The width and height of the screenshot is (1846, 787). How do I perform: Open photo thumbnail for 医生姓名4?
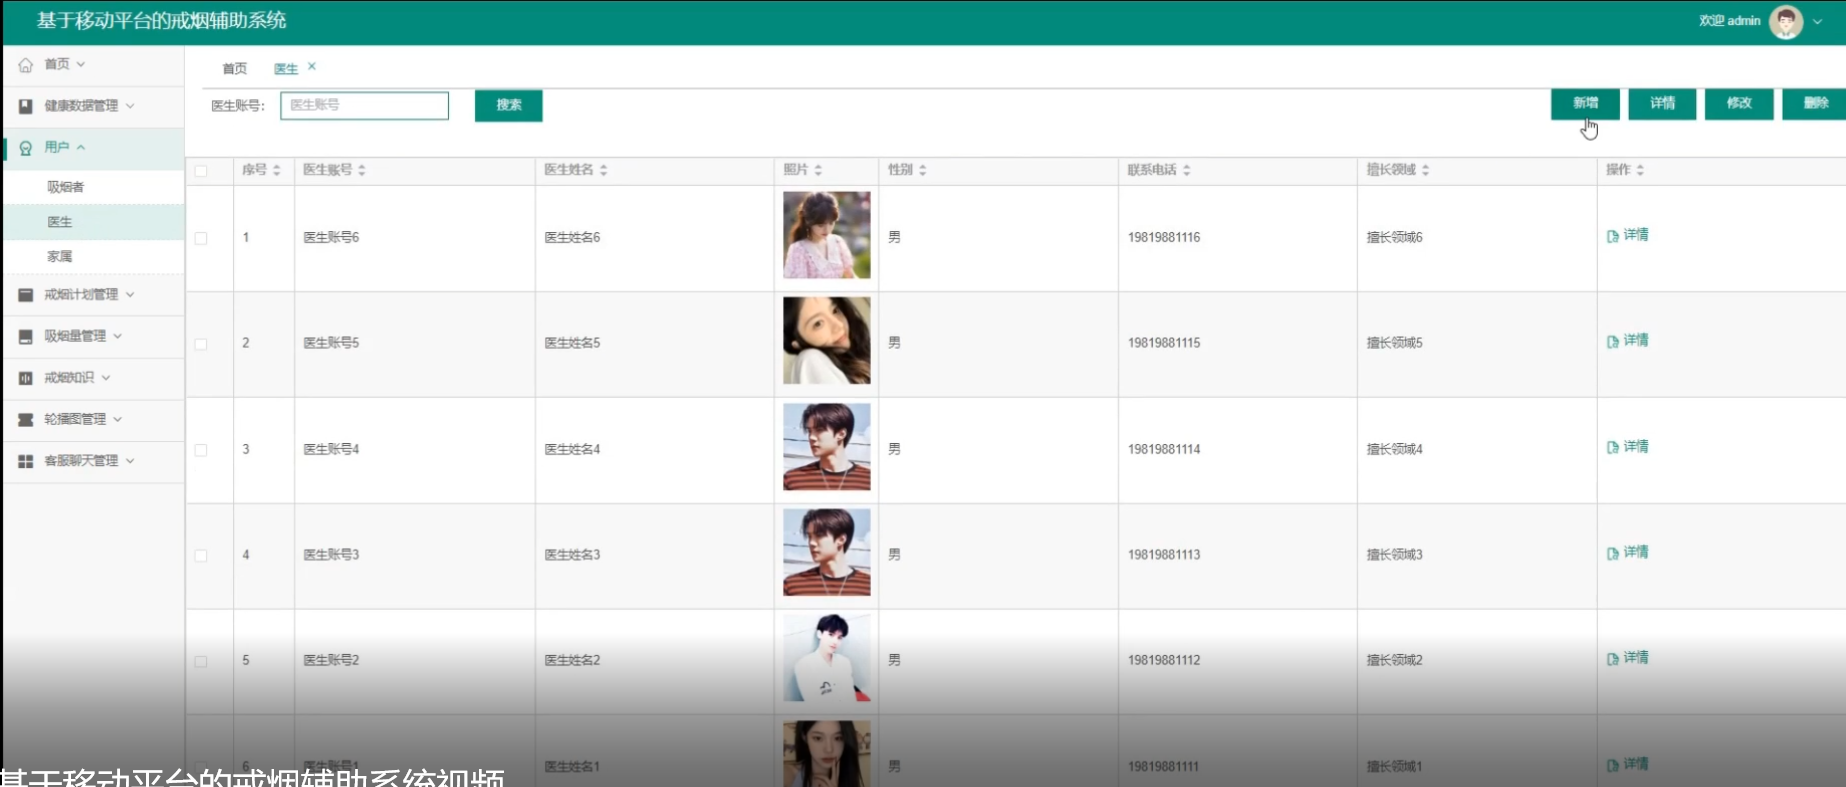coord(826,447)
